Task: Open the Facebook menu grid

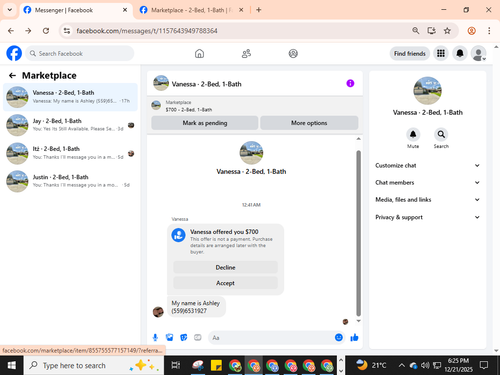Action: pos(441,53)
